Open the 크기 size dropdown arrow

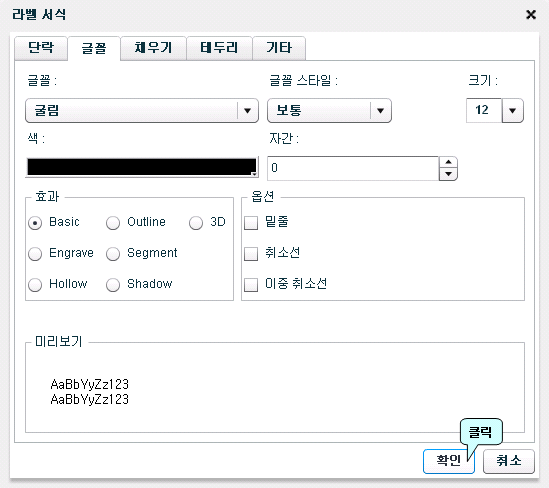click(513, 111)
